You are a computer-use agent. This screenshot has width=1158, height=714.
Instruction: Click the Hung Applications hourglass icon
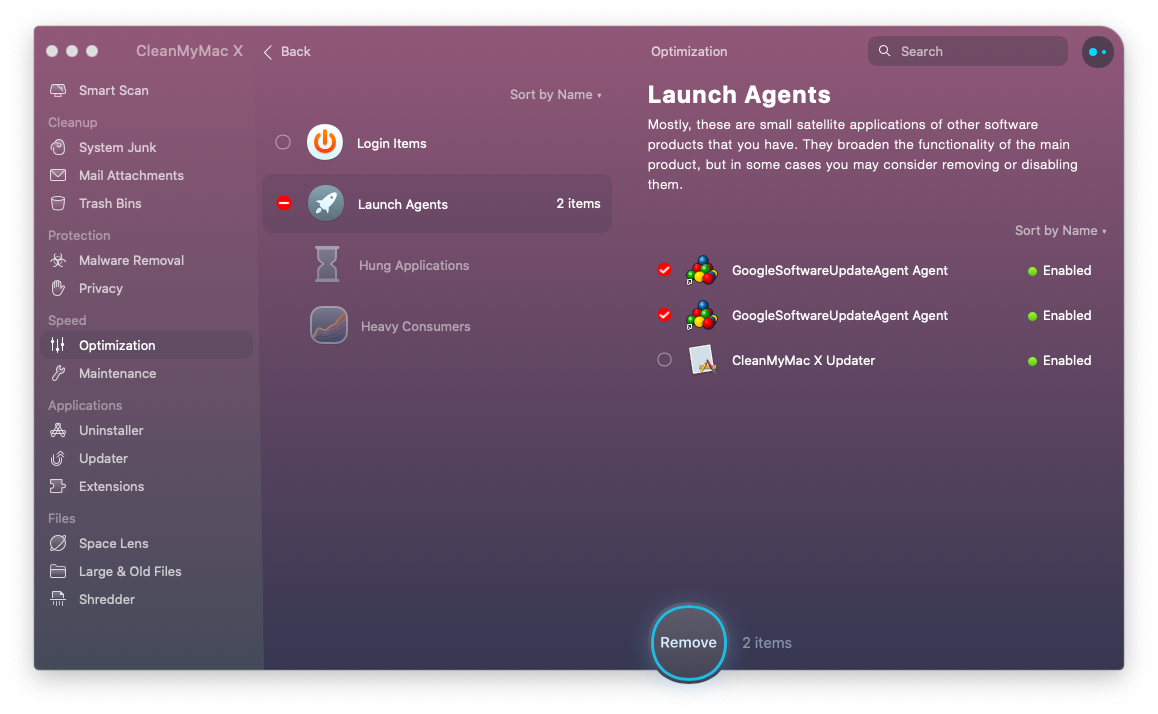point(326,264)
